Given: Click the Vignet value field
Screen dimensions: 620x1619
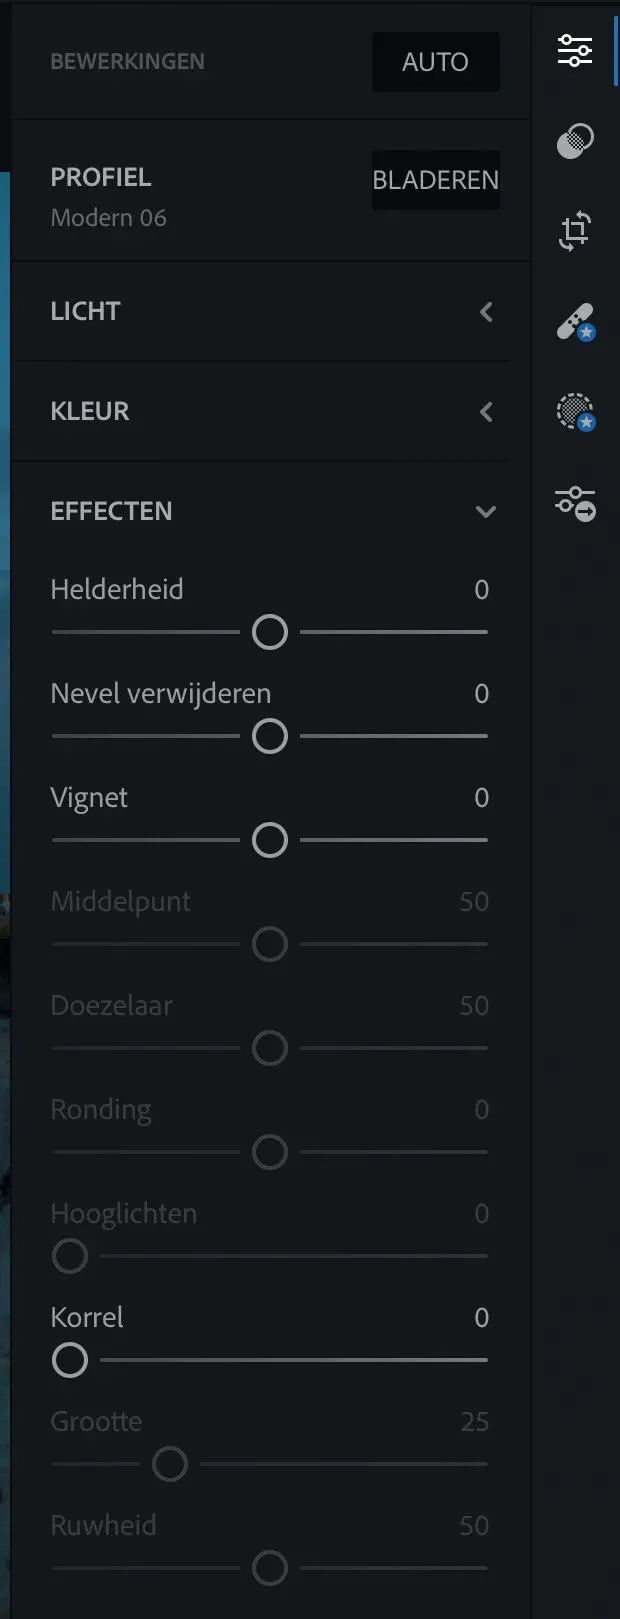Looking at the screenshot, I should click(x=481, y=798).
